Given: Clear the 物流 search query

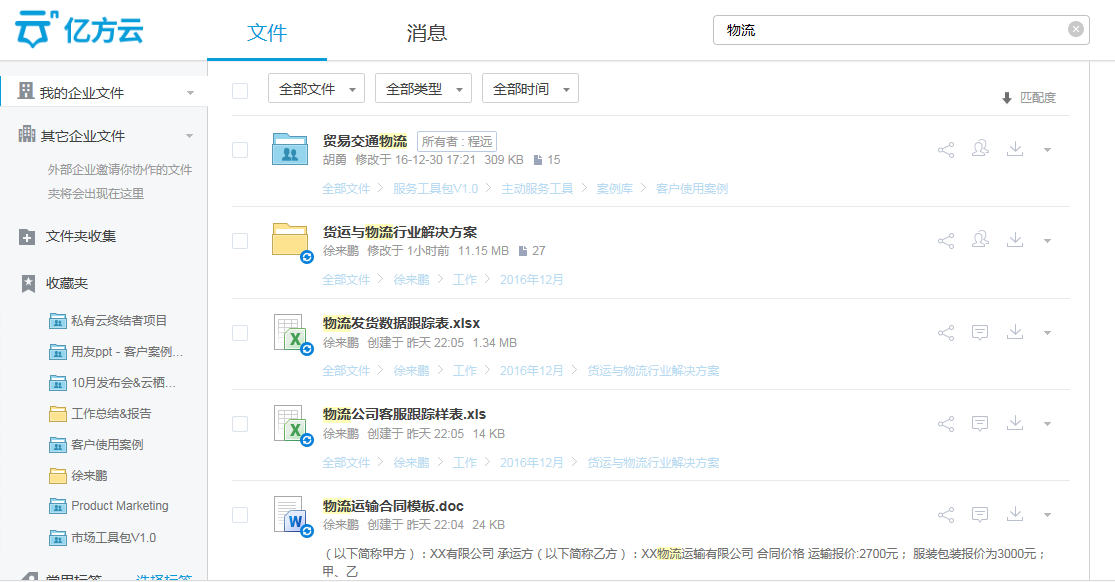Looking at the screenshot, I should coord(1076,29).
